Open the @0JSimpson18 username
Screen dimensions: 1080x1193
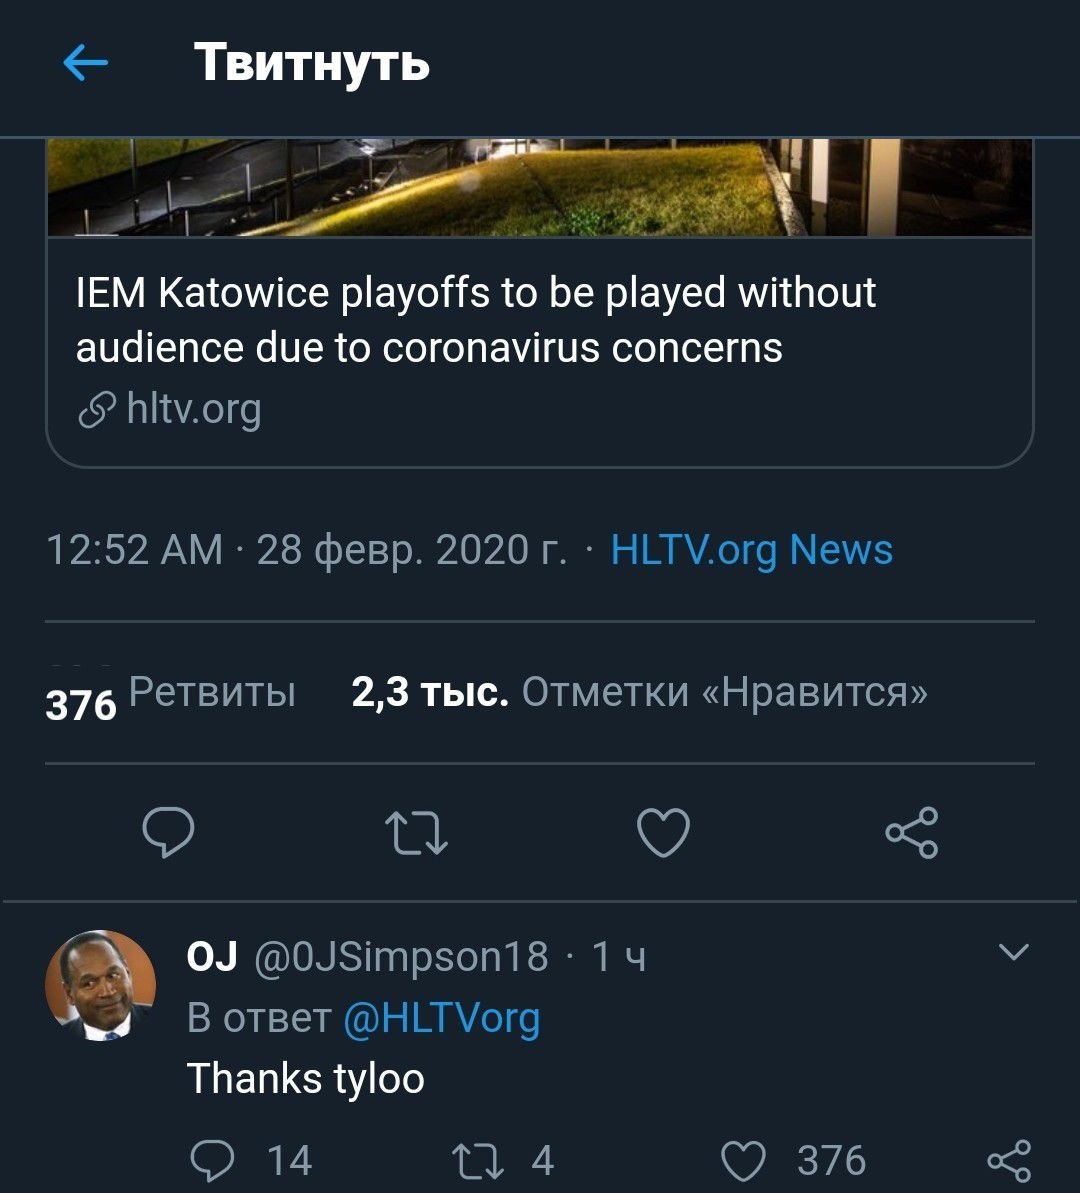click(402, 957)
